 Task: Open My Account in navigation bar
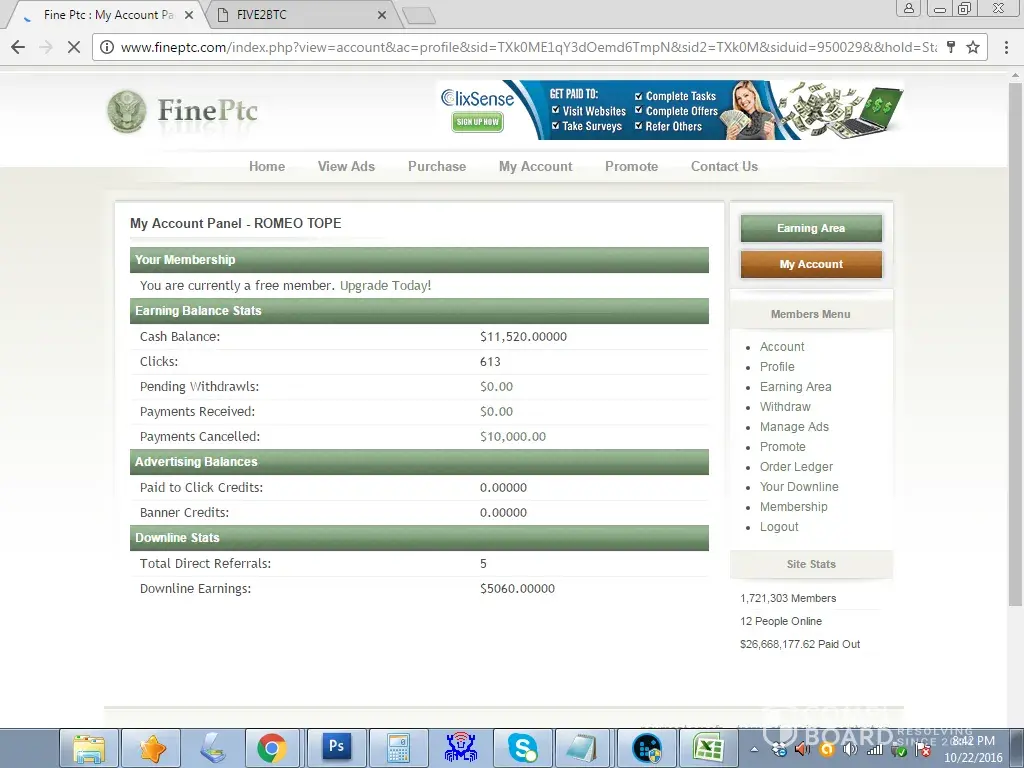[x=536, y=167]
